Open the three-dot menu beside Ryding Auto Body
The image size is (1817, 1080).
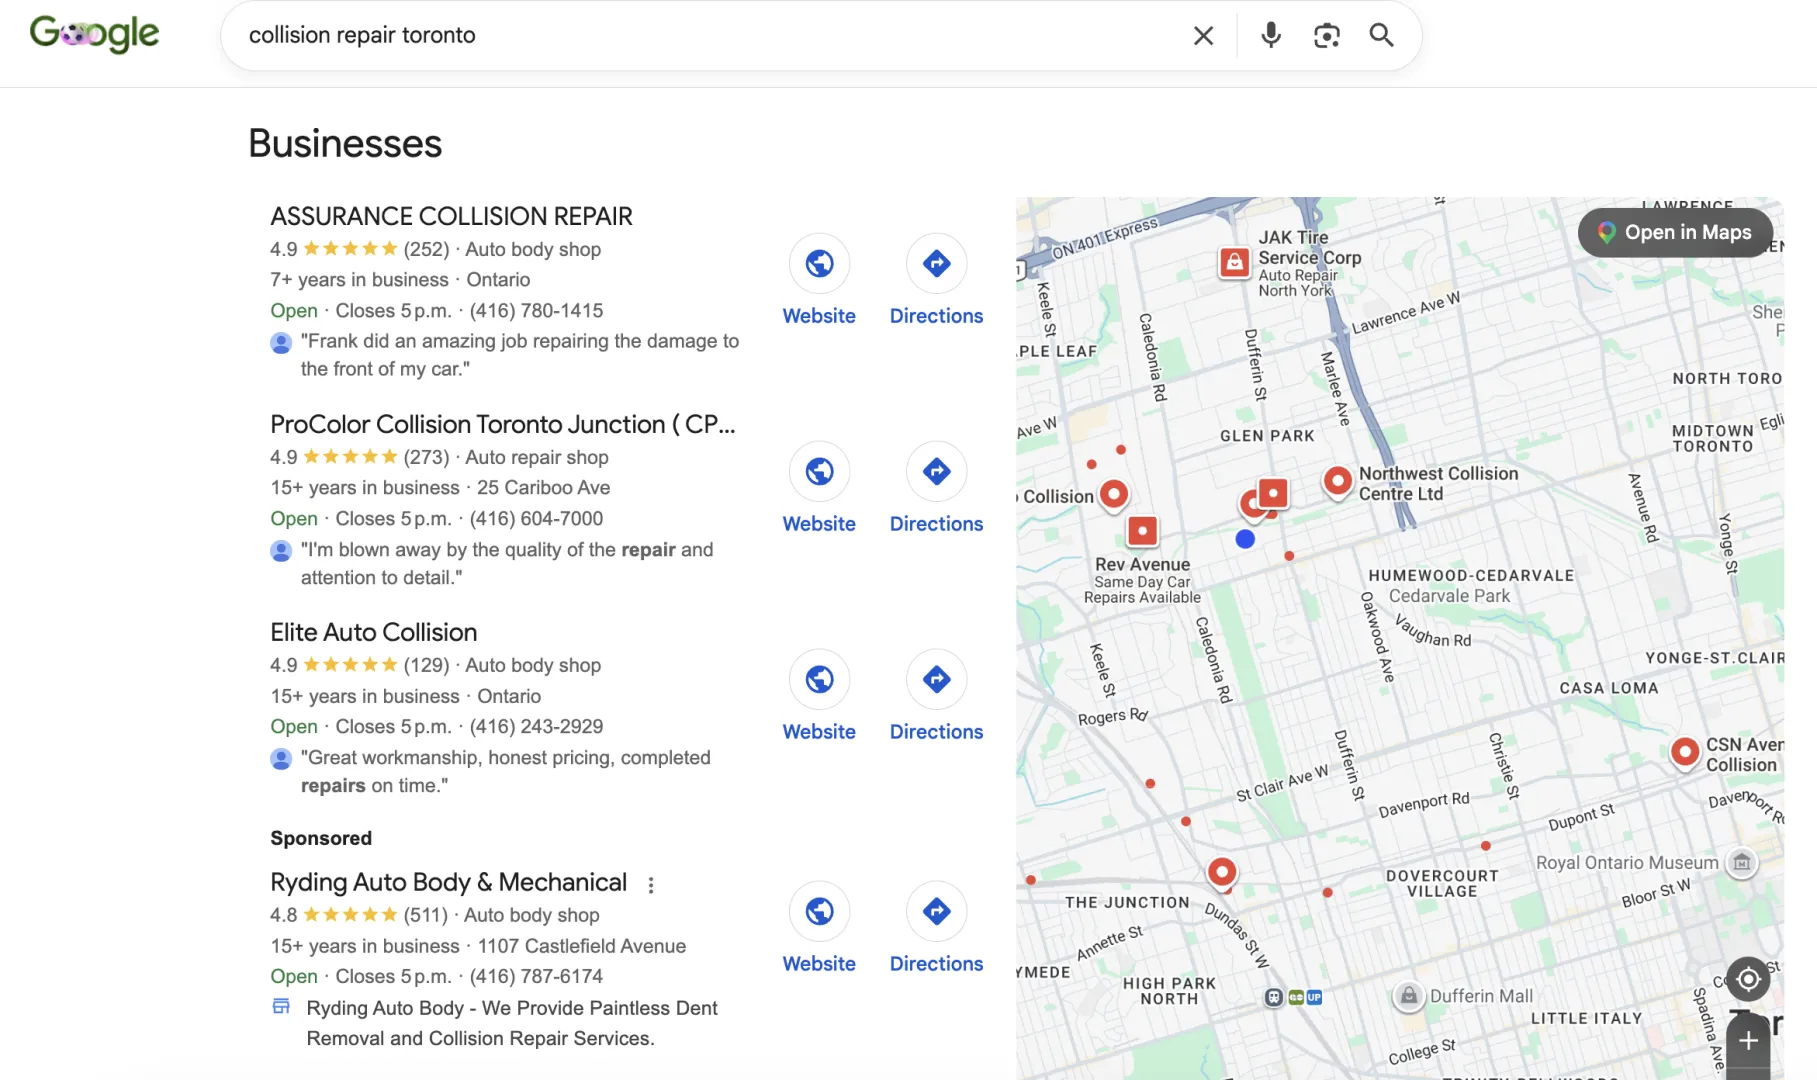pos(651,885)
